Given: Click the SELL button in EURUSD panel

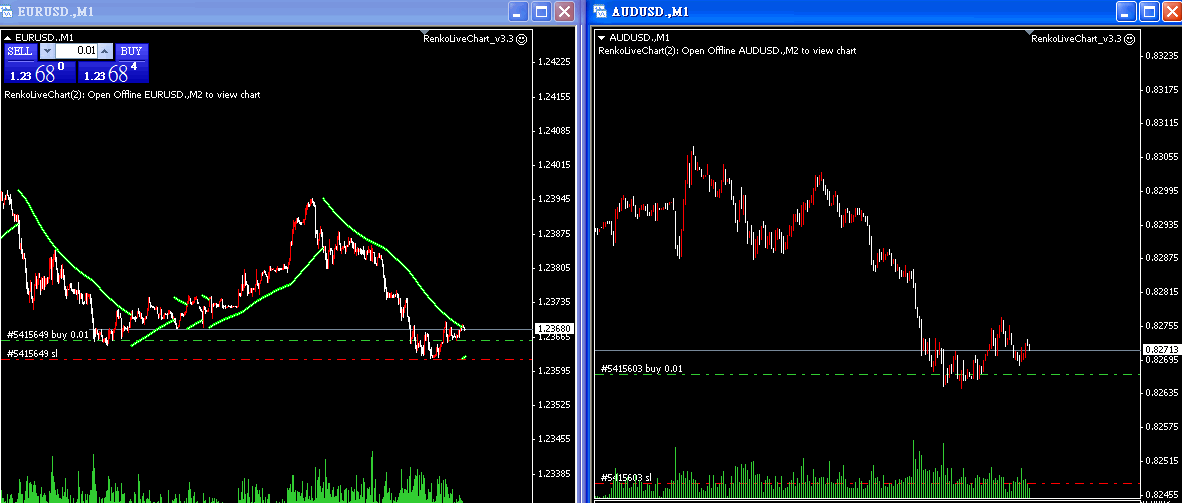Looking at the screenshot, I should 20,51.
